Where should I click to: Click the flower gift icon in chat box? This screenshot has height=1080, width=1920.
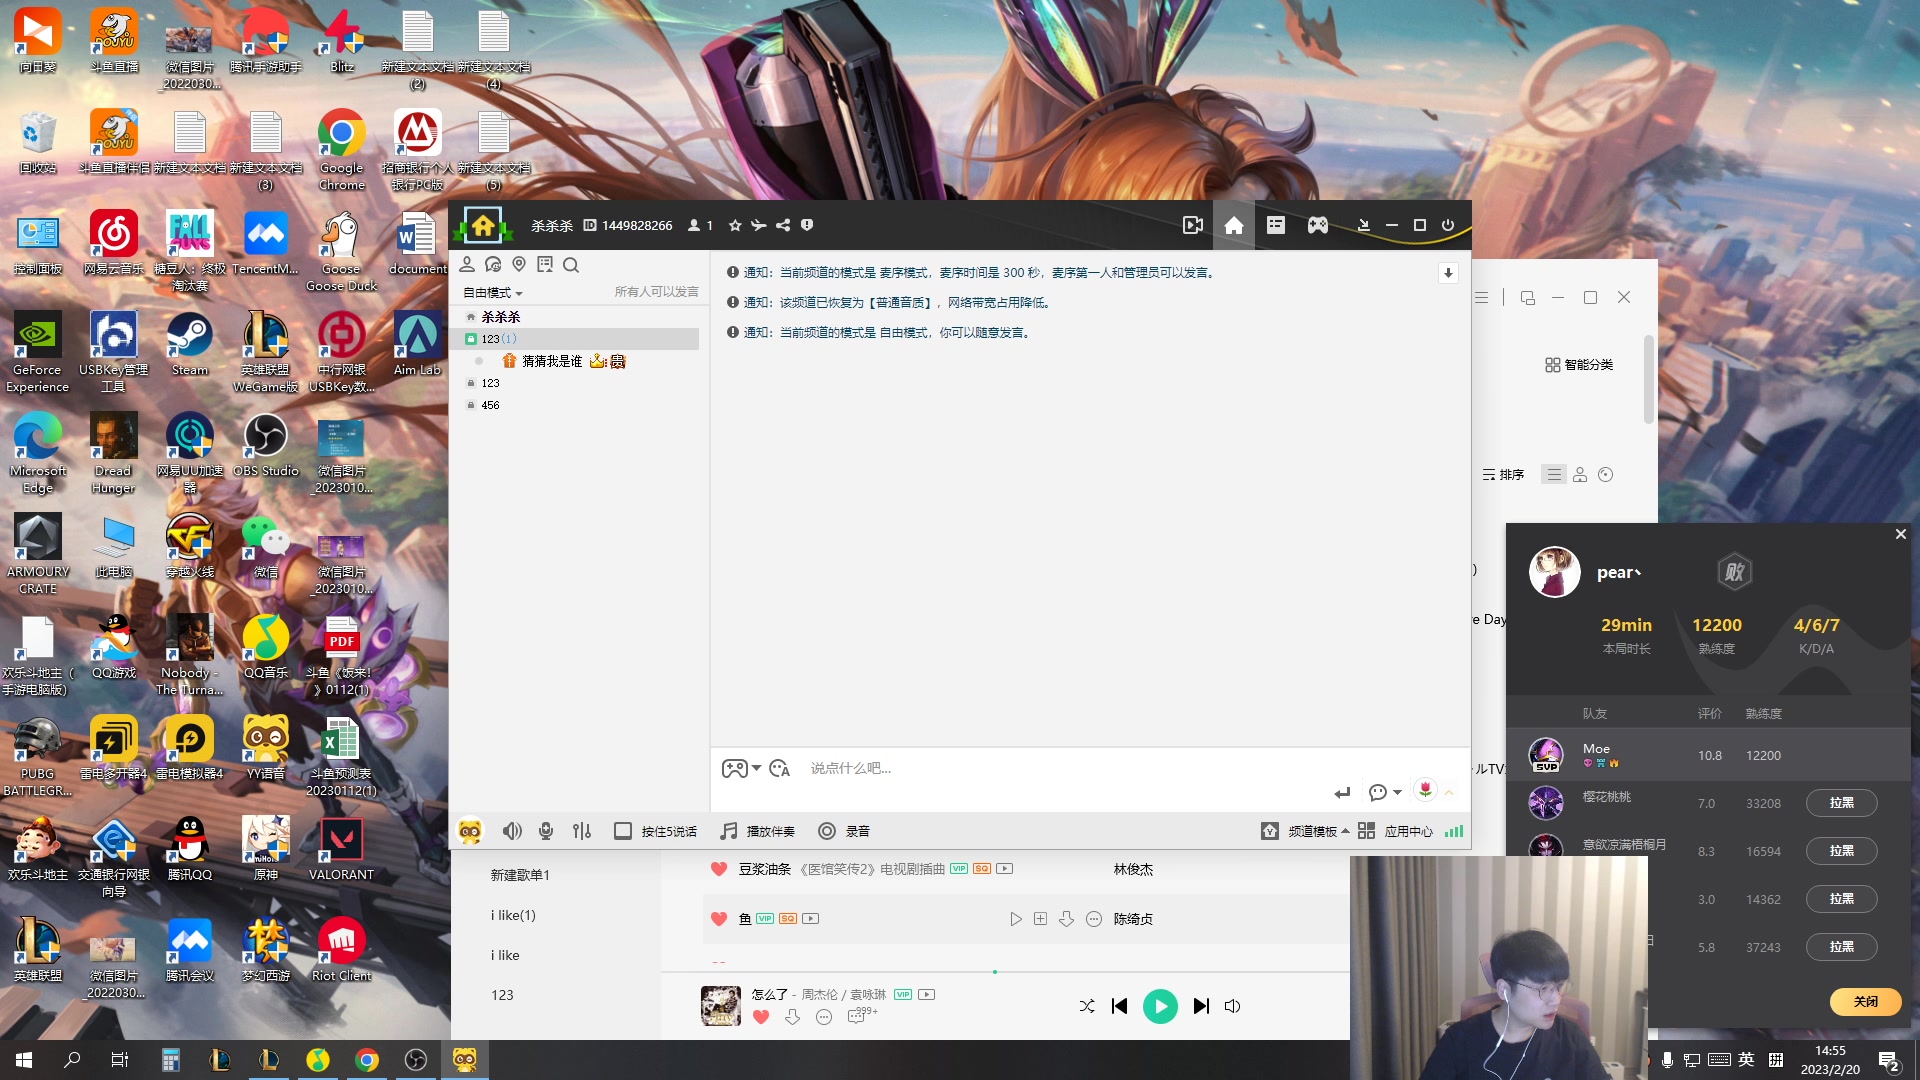click(x=1425, y=790)
